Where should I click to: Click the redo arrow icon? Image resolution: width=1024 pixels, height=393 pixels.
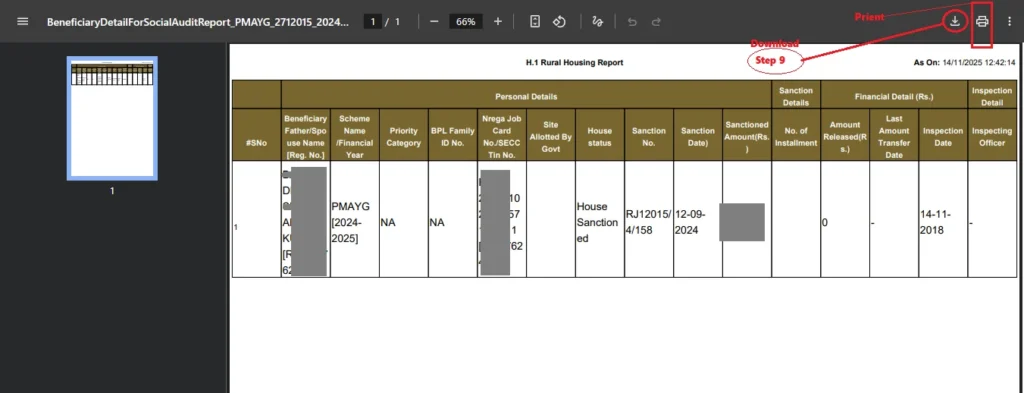pos(656,22)
